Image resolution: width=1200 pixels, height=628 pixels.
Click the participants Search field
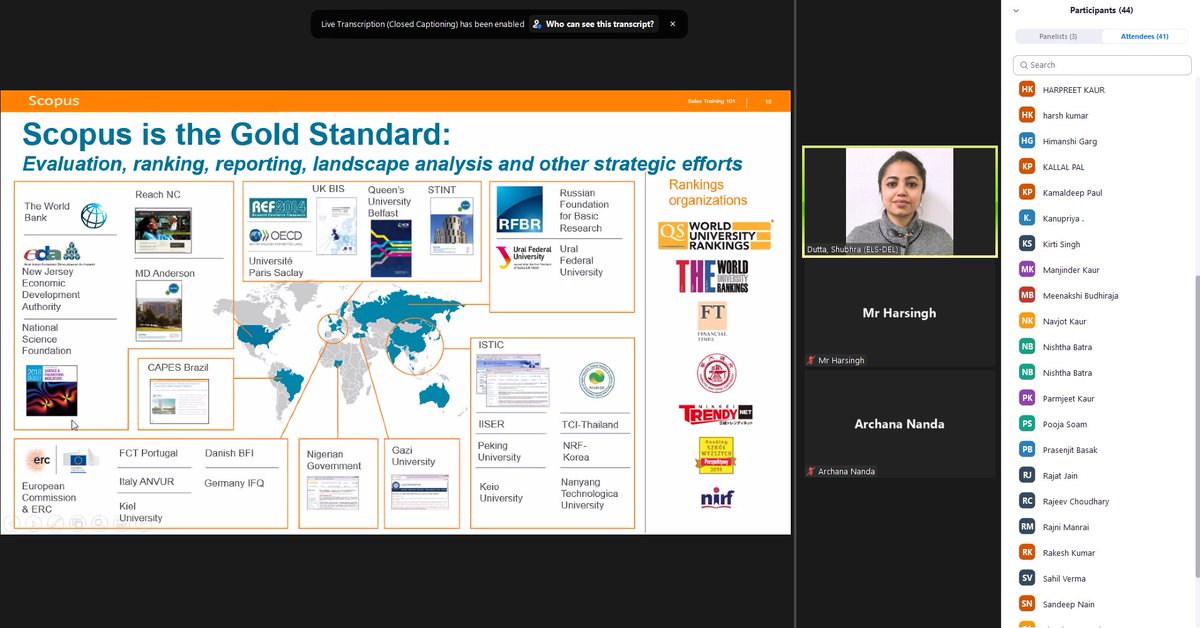pyautogui.click(x=1102, y=65)
